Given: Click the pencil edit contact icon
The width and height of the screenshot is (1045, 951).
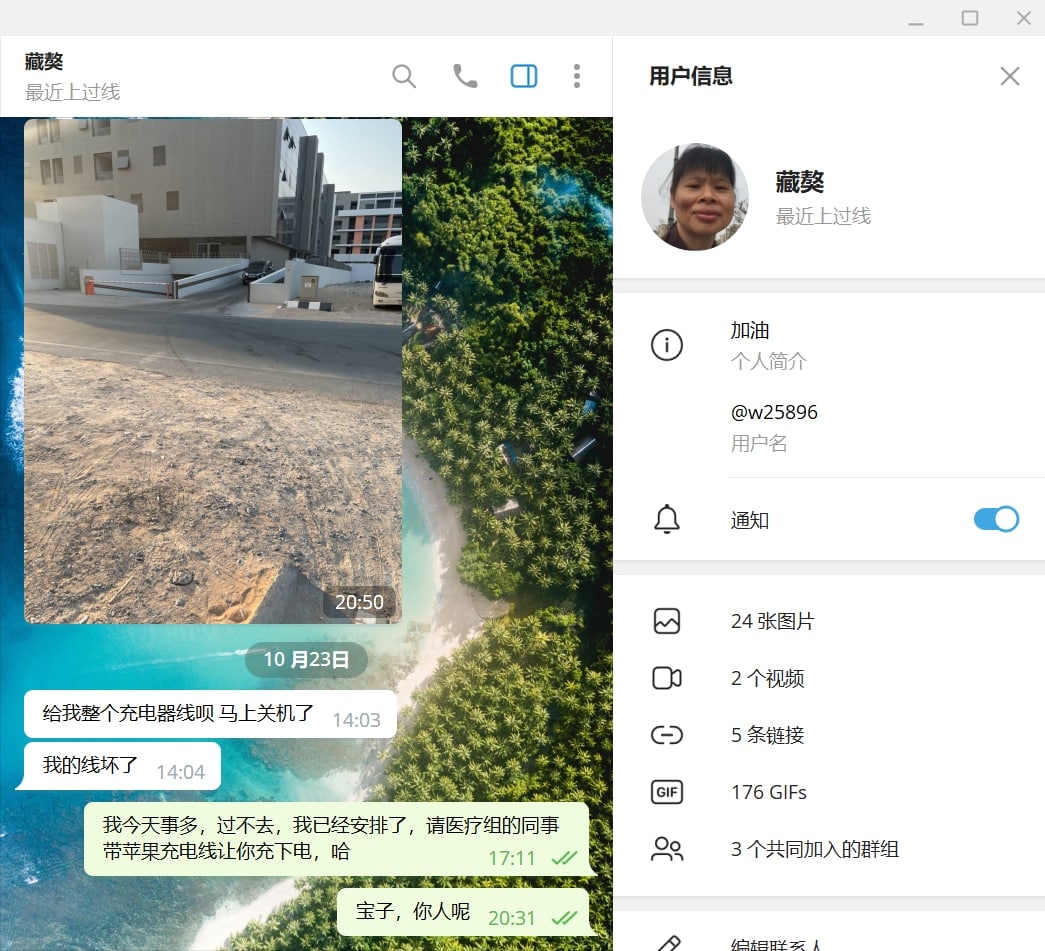Looking at the screenshot, I should point(668,944).
